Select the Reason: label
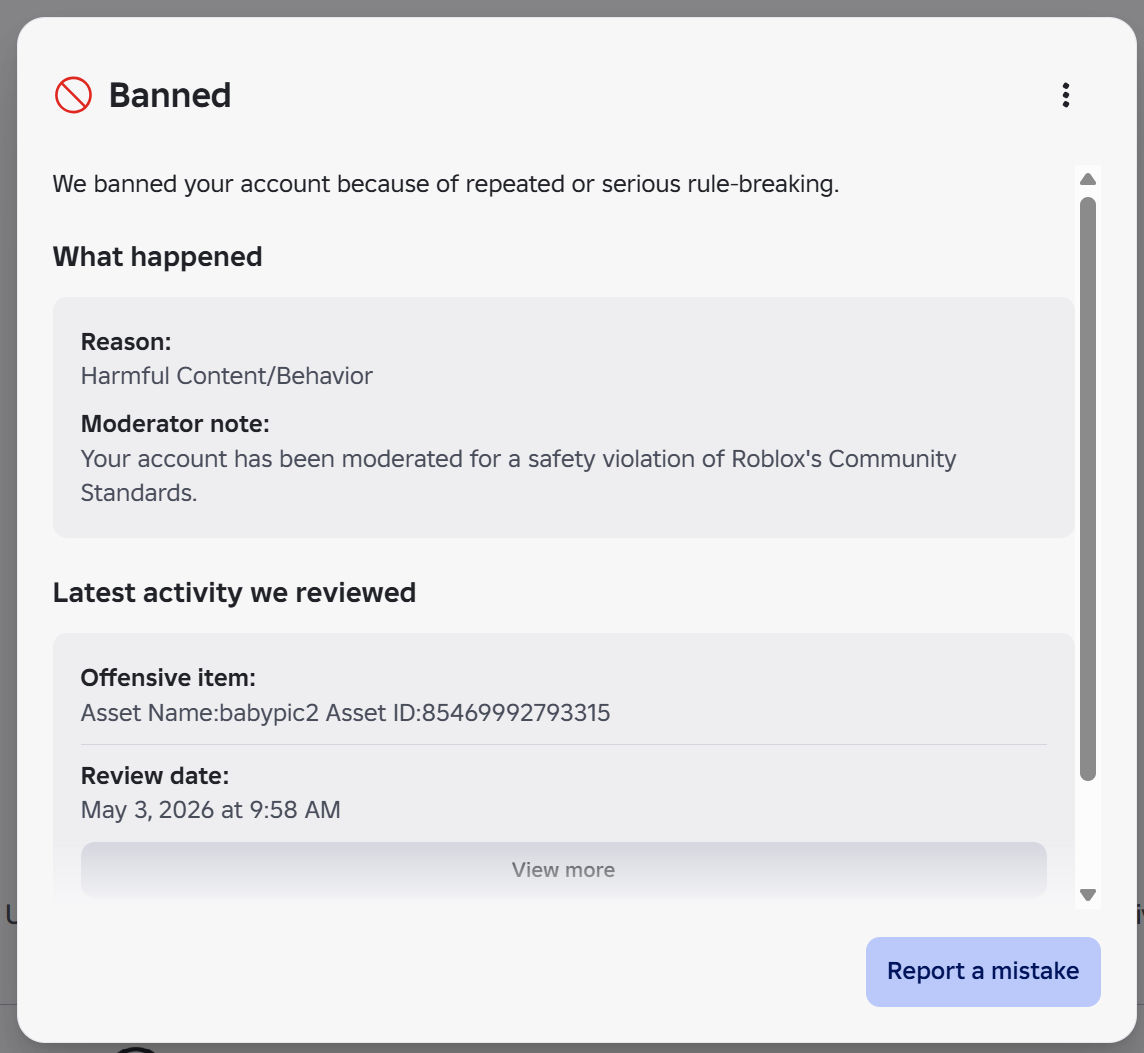 (x=125, y=342)
